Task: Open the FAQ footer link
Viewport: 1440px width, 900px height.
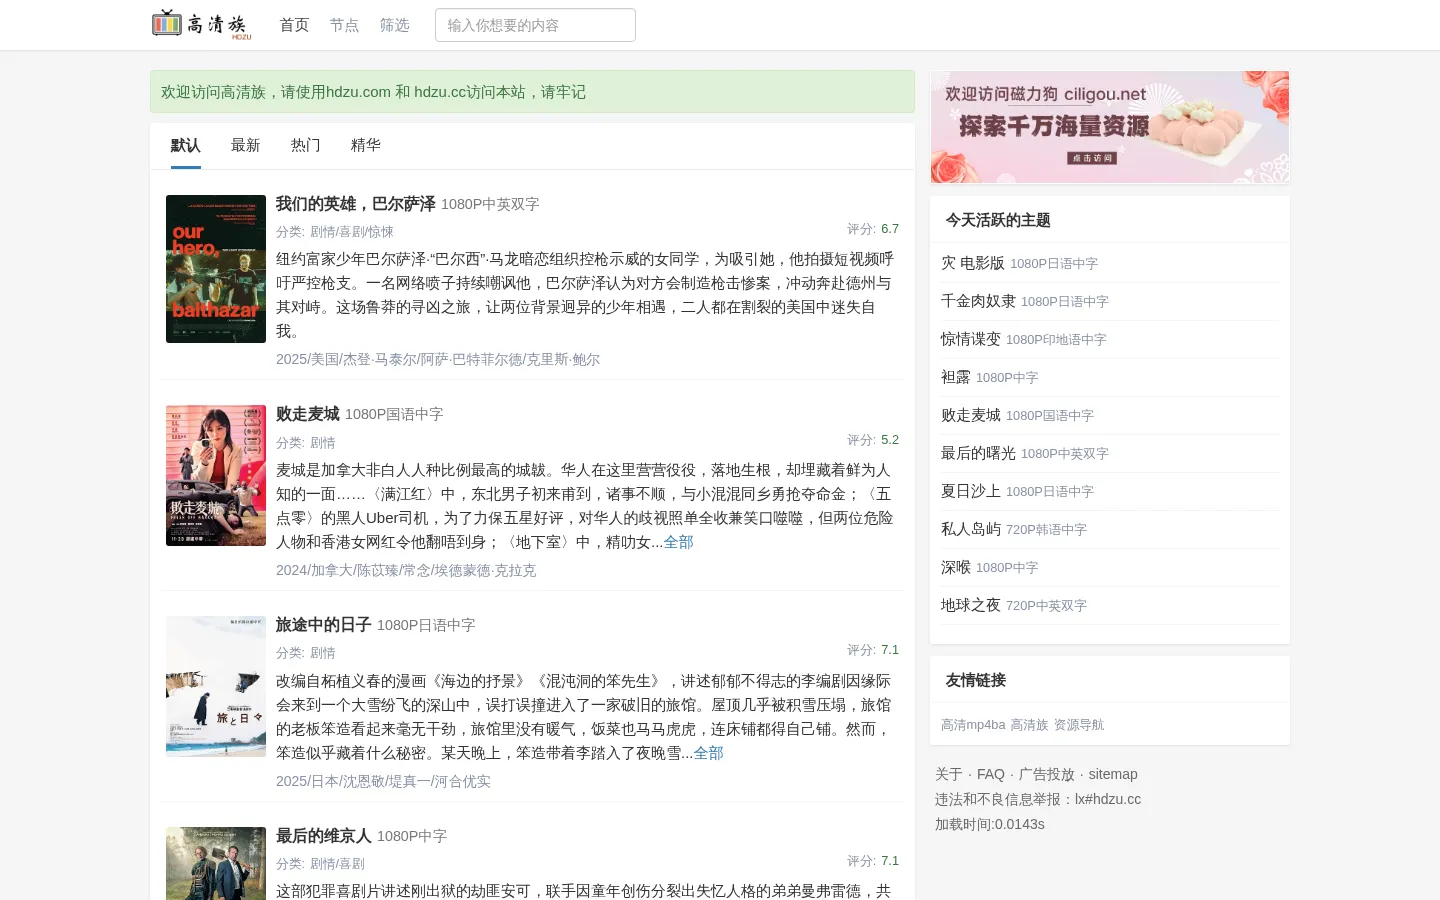Action: [991, 774]
